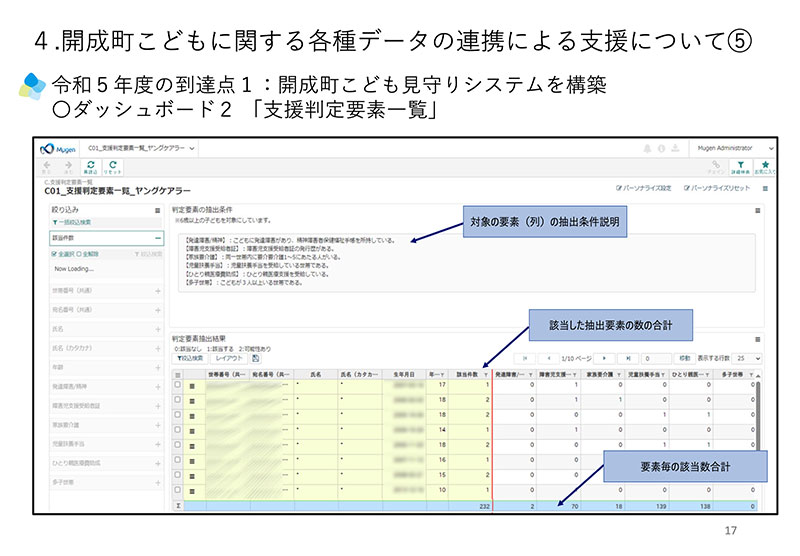Screen dimensions: 800x556
Task: Click the 再読込 reload icon
Action: (90, 167)
